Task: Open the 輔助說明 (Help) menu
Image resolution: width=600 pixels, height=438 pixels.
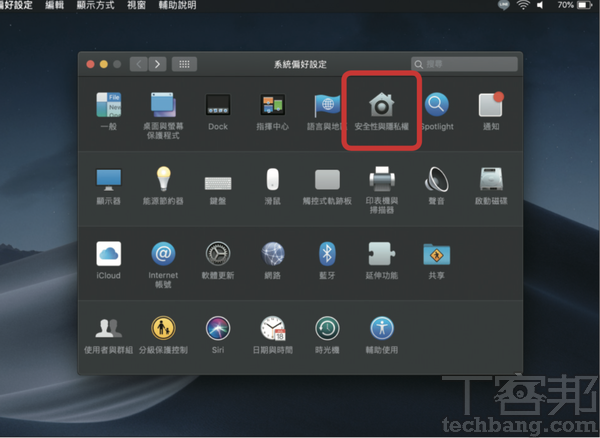Action: point(178,5)
